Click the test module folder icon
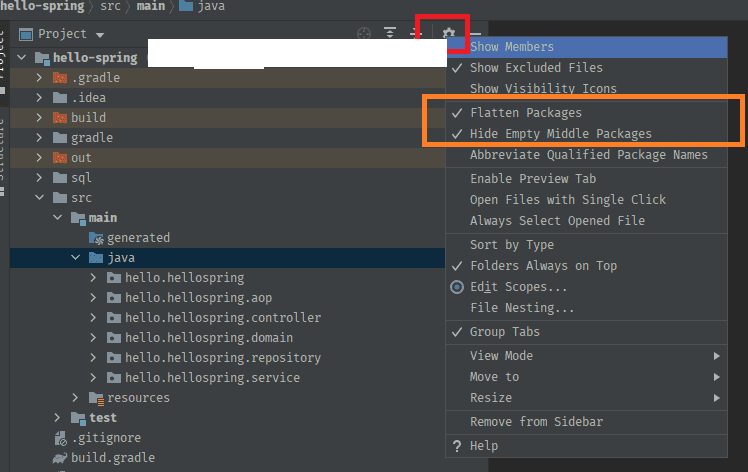This screenshot has height=472, width=748. pos(78,418)
